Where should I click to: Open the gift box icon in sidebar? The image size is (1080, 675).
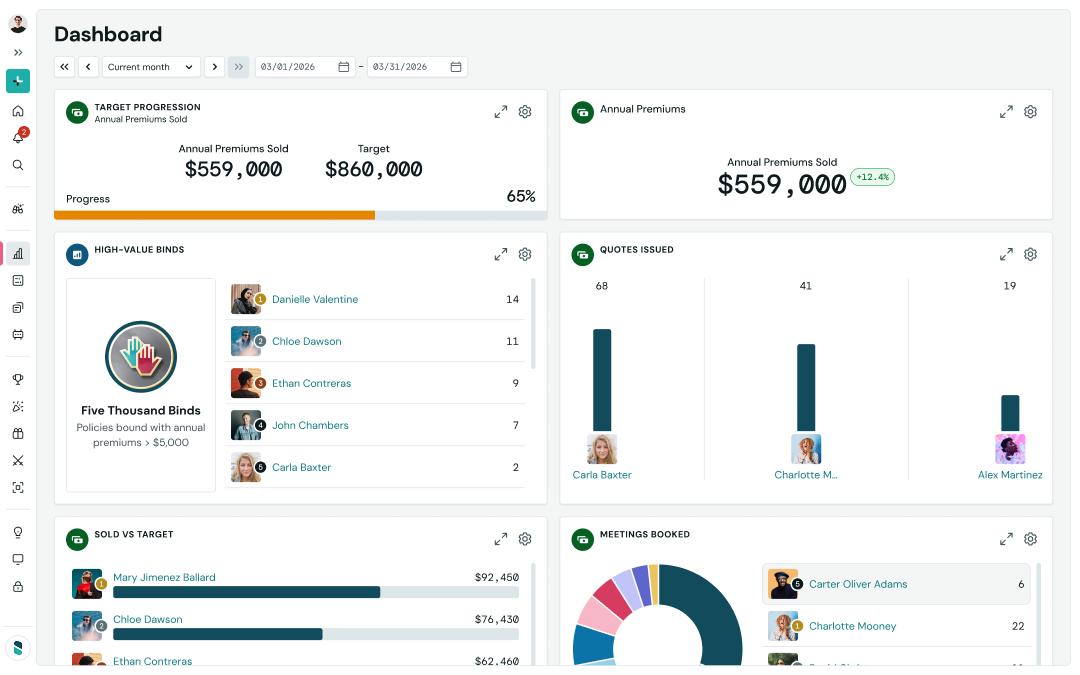[x=18, y=433]
